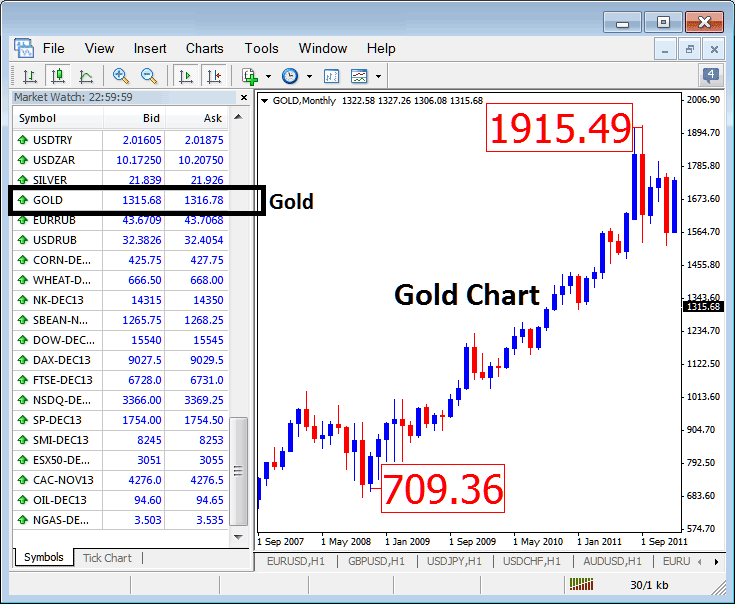This screenshot has height=604, width=735.
Task: Open the USDCHF,H1 chart tab
Action: (x=532, y=561)
